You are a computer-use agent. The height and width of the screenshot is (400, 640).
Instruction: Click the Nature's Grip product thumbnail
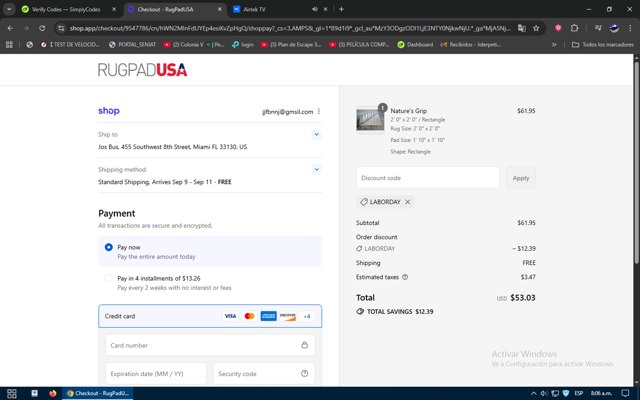(x=370, y=120)
